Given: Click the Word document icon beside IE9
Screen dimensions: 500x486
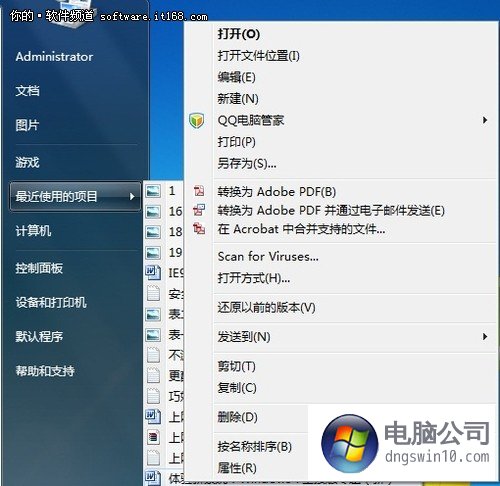Looking at the screenshot, I should tap(153, 273).
